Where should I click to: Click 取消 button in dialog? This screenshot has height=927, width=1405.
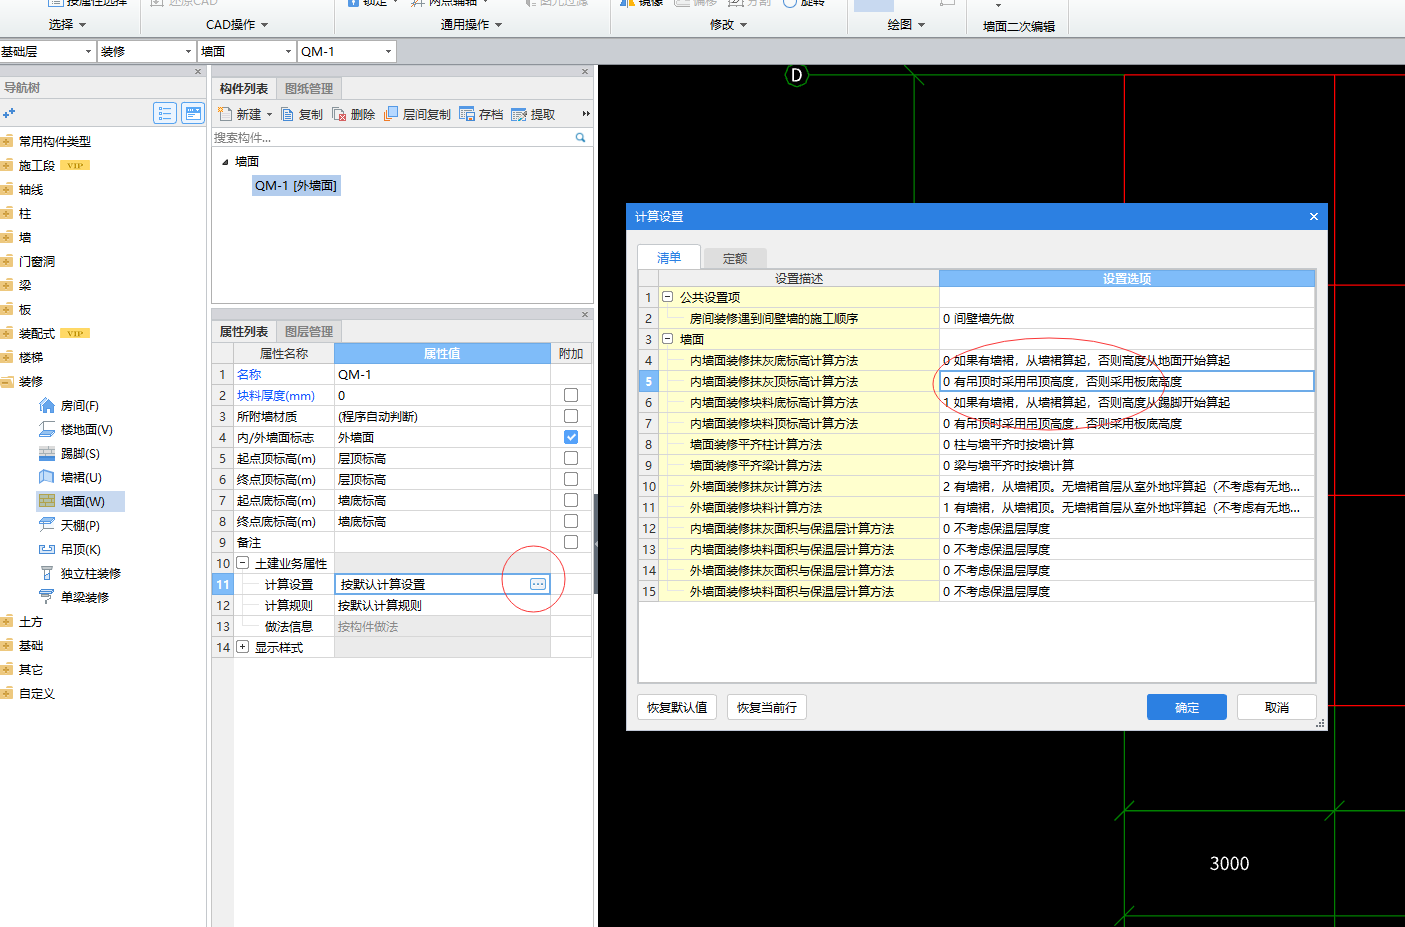click(1277, 707)
